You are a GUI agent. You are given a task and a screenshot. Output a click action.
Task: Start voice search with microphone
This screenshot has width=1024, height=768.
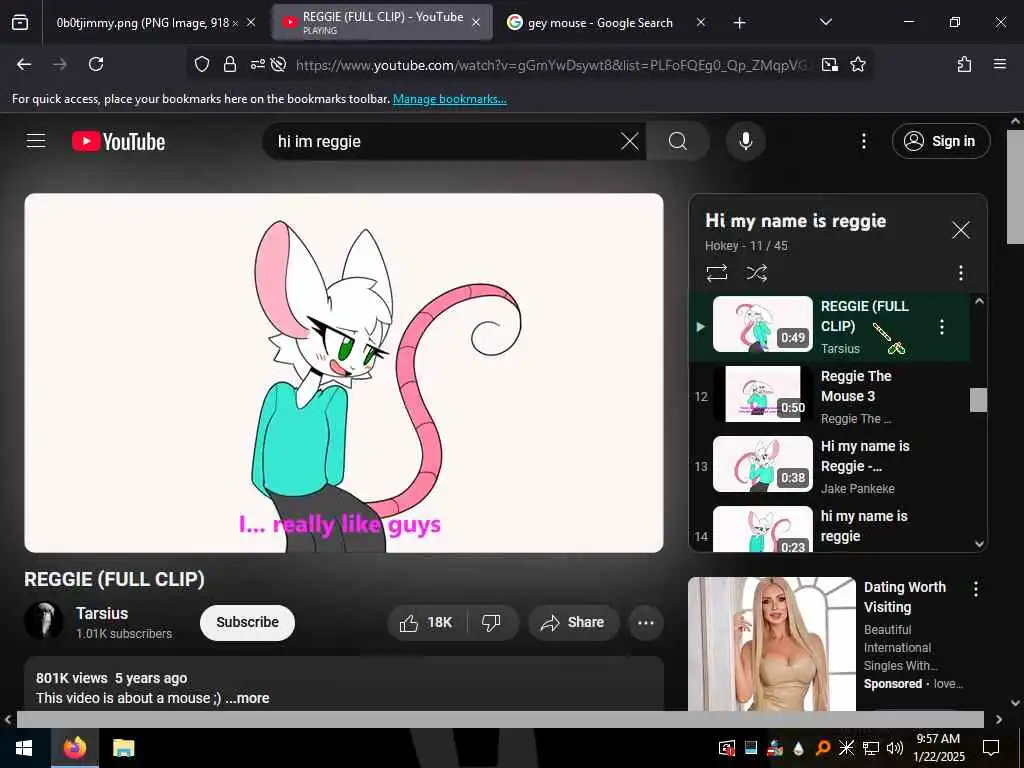pyautogui.click(x=745, y=141)
